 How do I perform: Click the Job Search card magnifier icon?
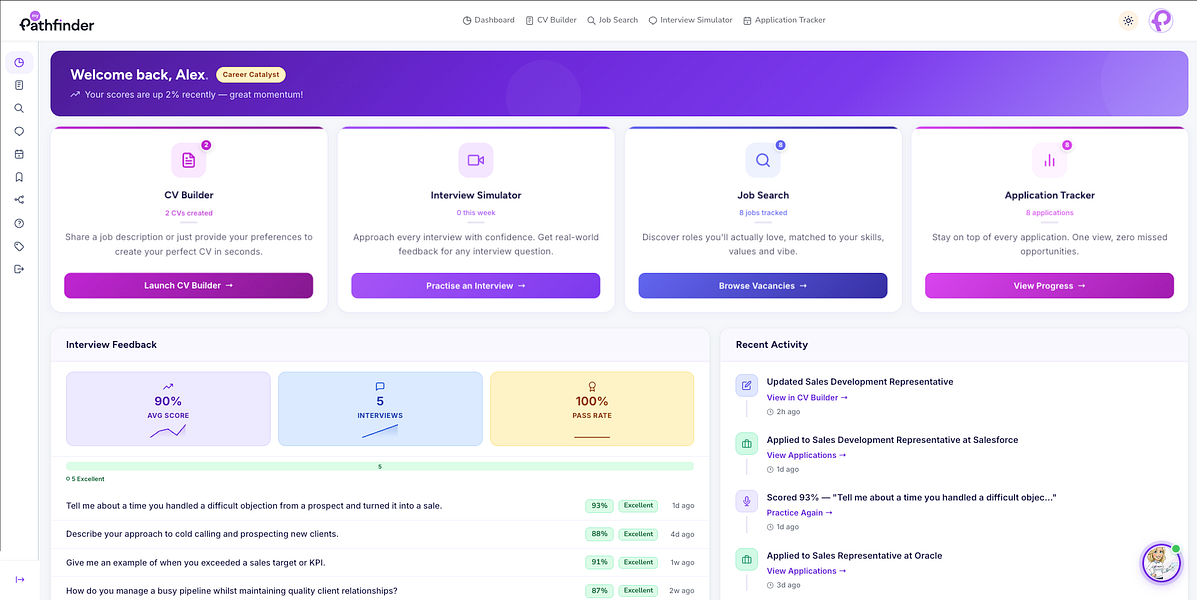point(763,160)
